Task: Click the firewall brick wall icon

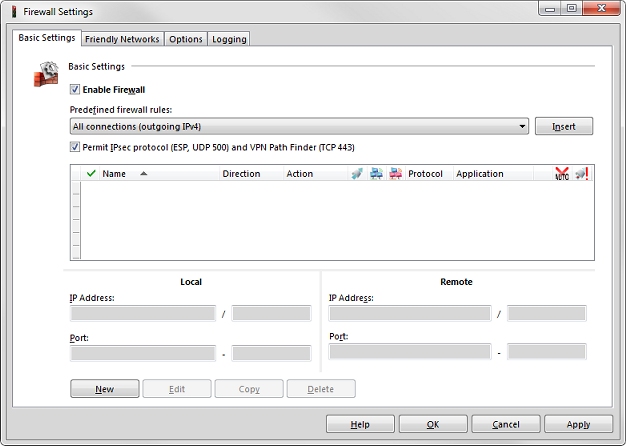Action: pos(48,77)
